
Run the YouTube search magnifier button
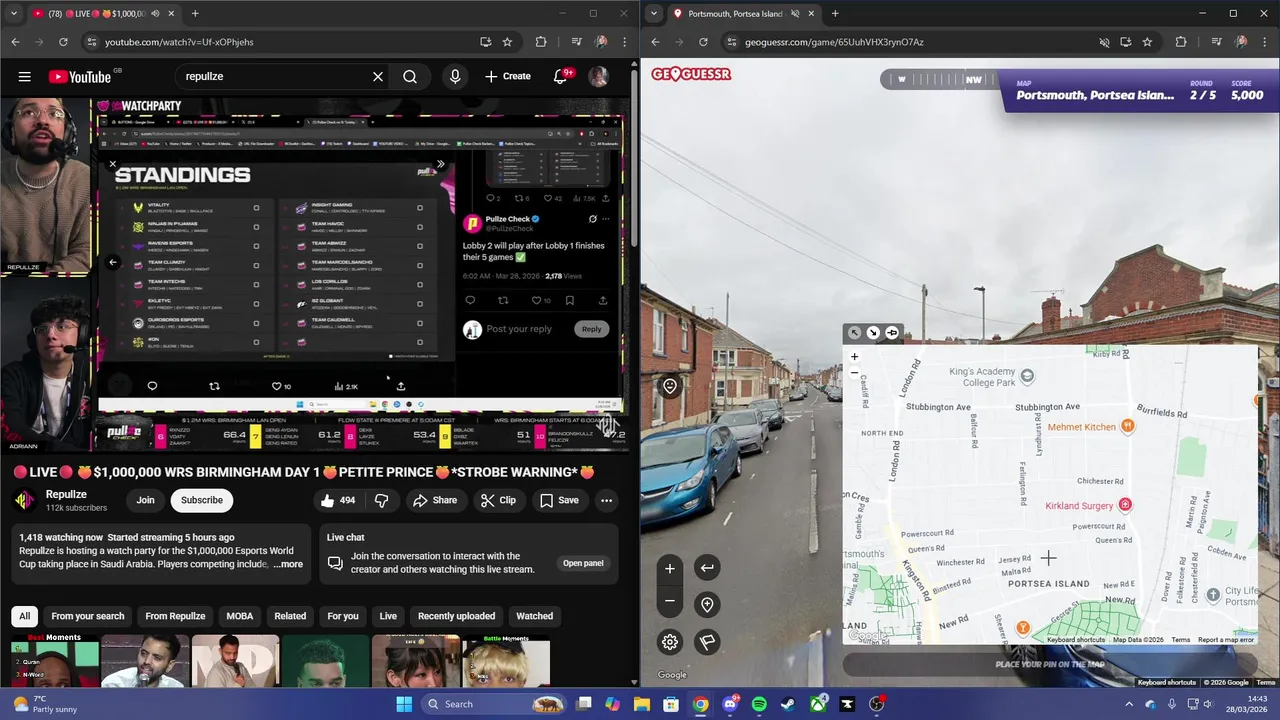(x=410, y=76)
